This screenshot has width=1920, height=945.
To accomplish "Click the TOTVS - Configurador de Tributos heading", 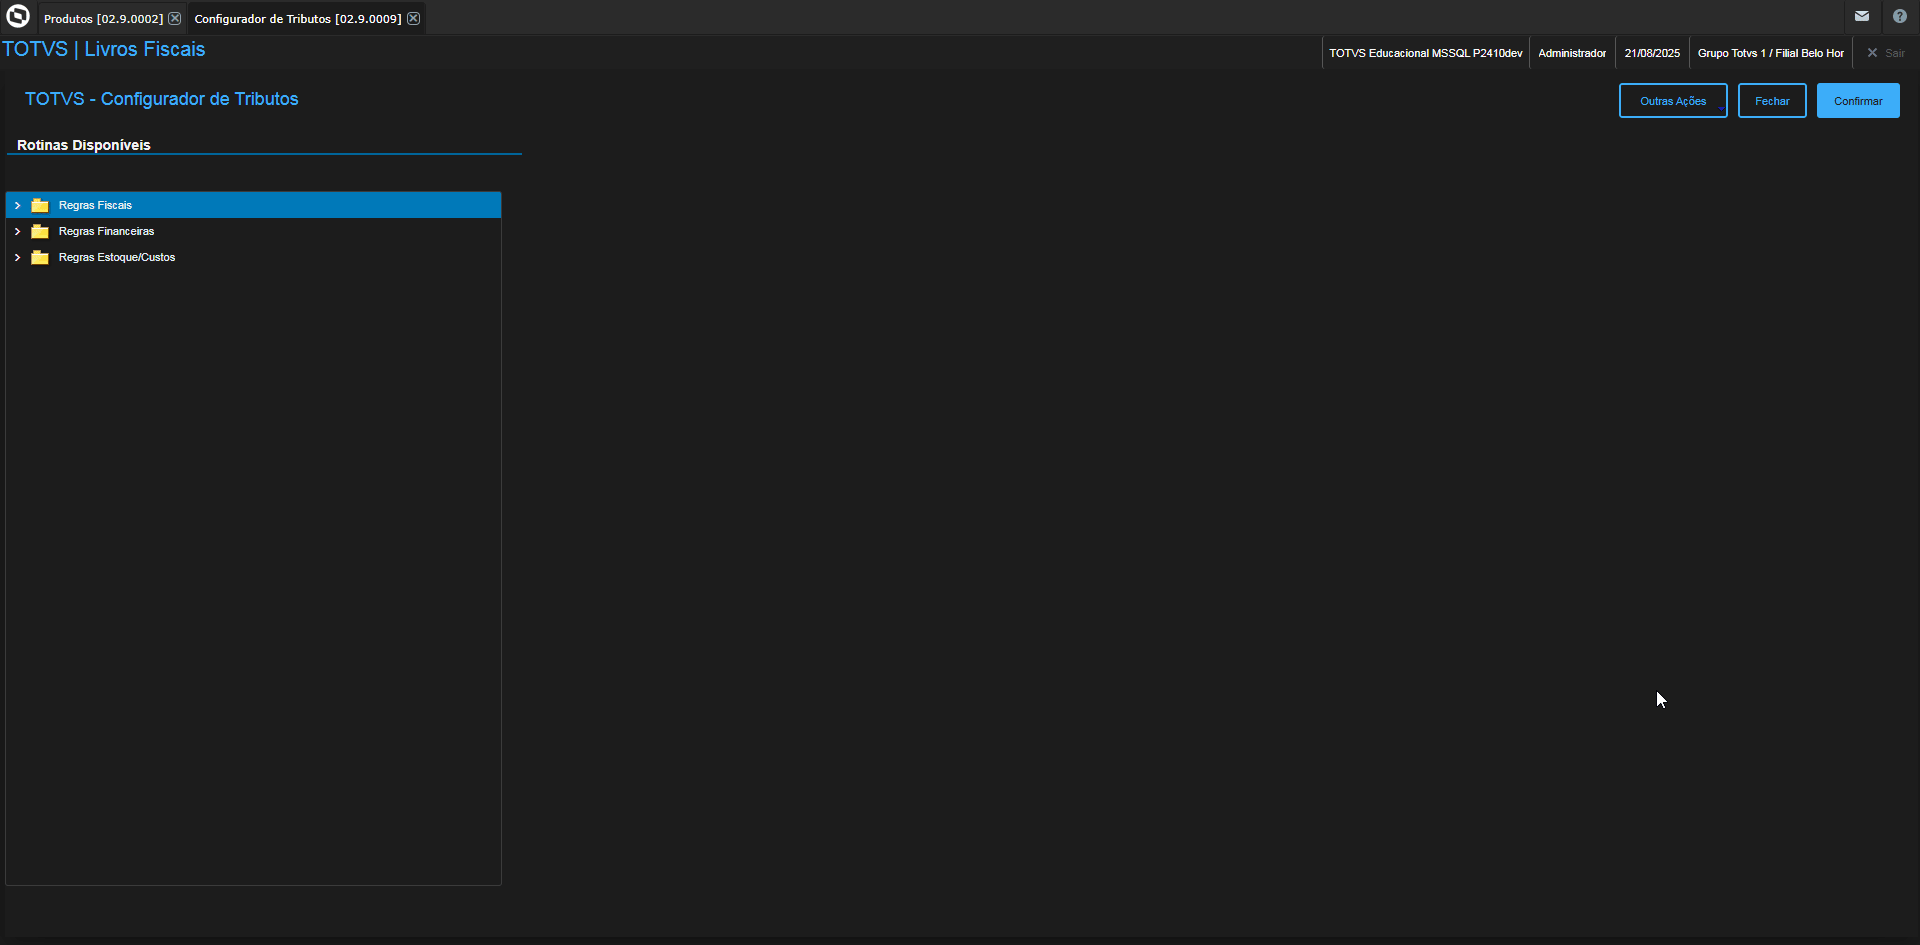I will click(162, 99).
